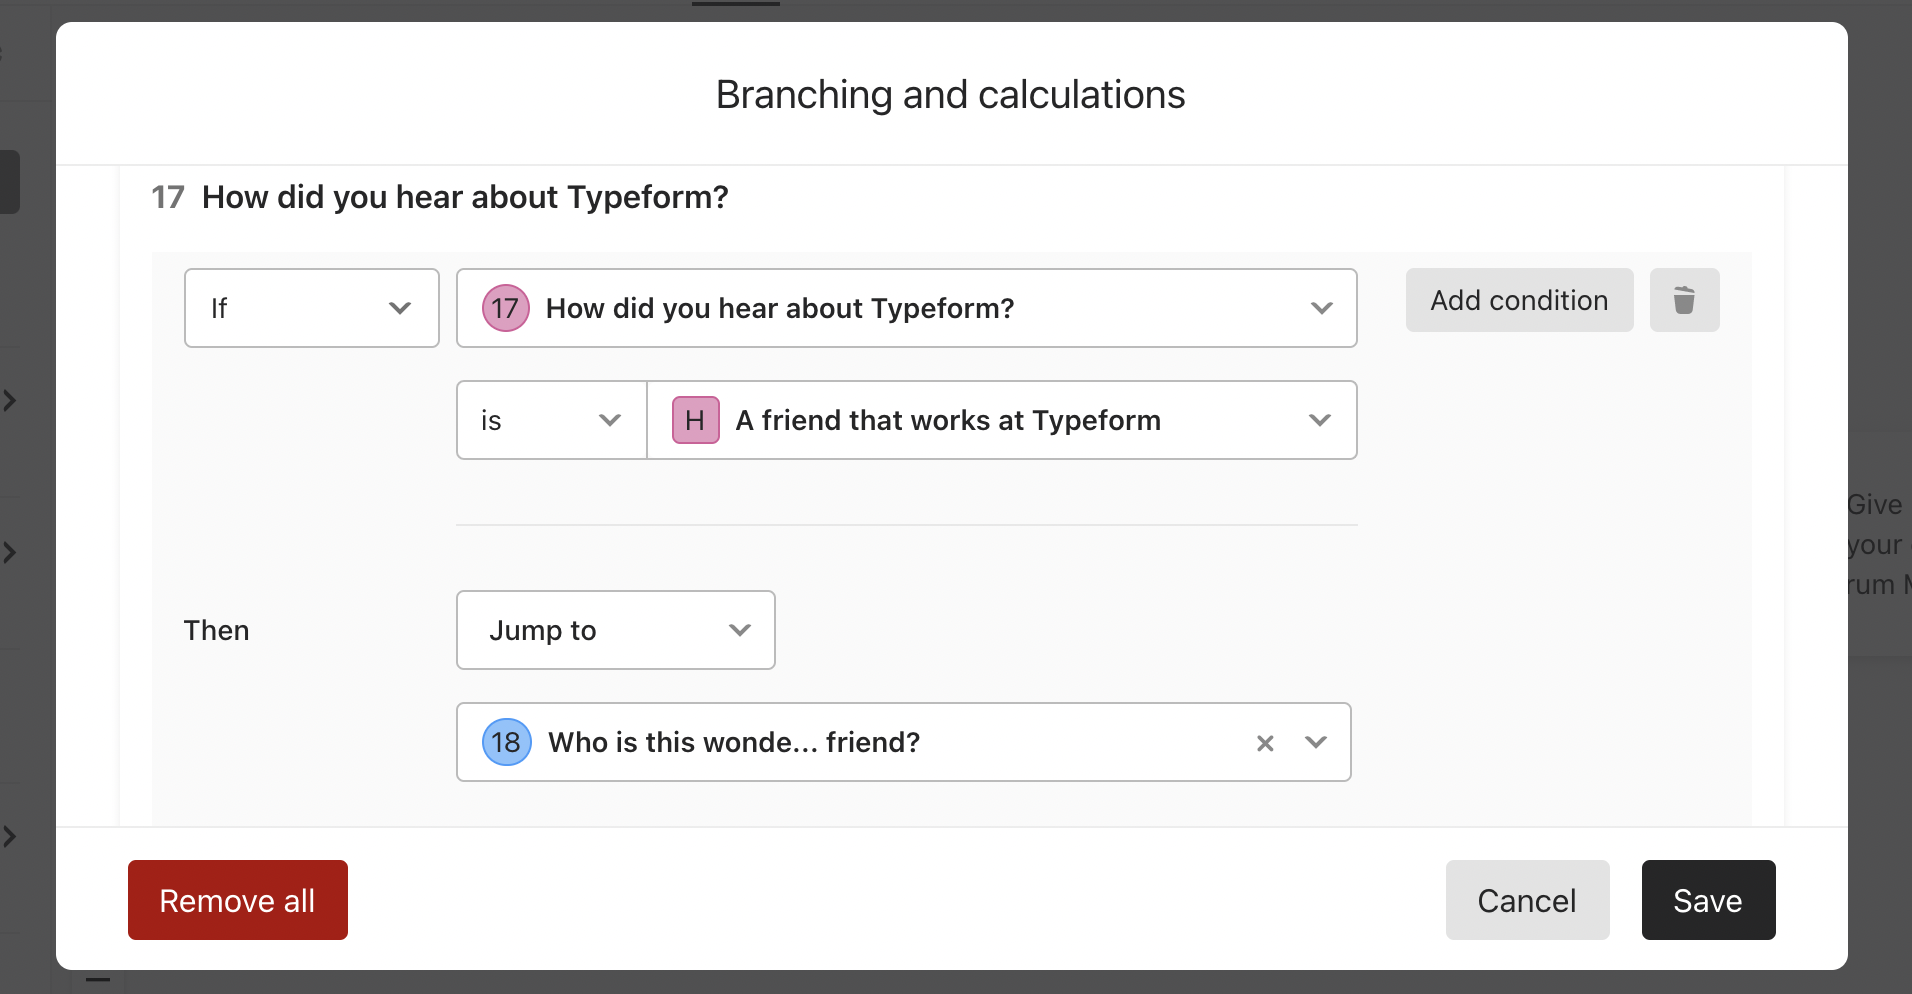Click the blue 18 question badge
The width and height of the screenshot is (1912, 994).
coord(507,742)
